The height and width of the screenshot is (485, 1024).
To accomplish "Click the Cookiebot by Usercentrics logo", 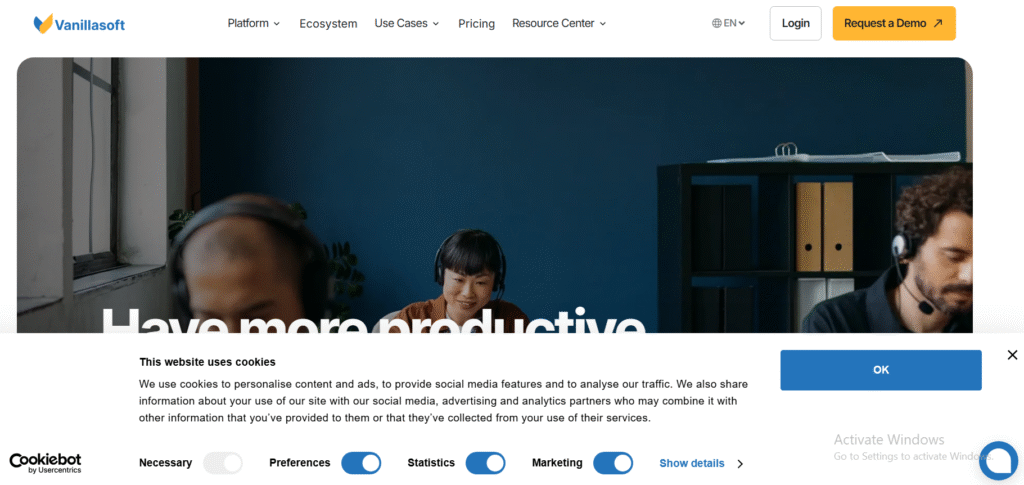I will (45, 463).
